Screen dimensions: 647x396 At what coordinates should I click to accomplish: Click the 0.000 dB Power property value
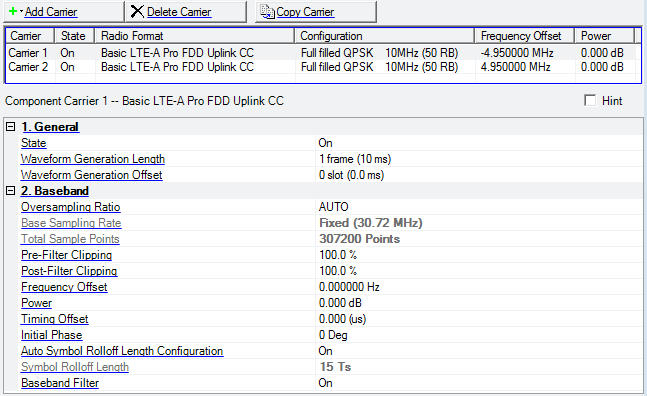[x=340, y=303]
